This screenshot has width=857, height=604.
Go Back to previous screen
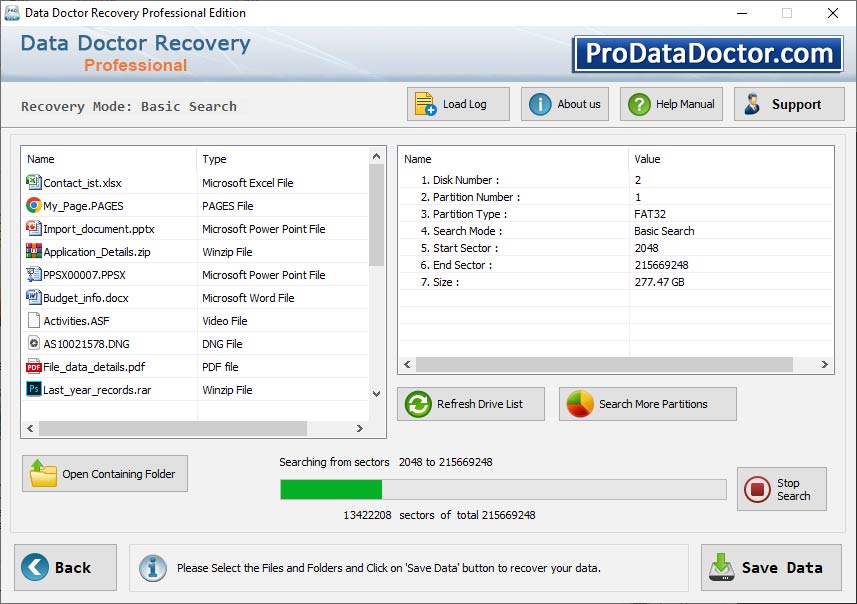coord(64,567)
